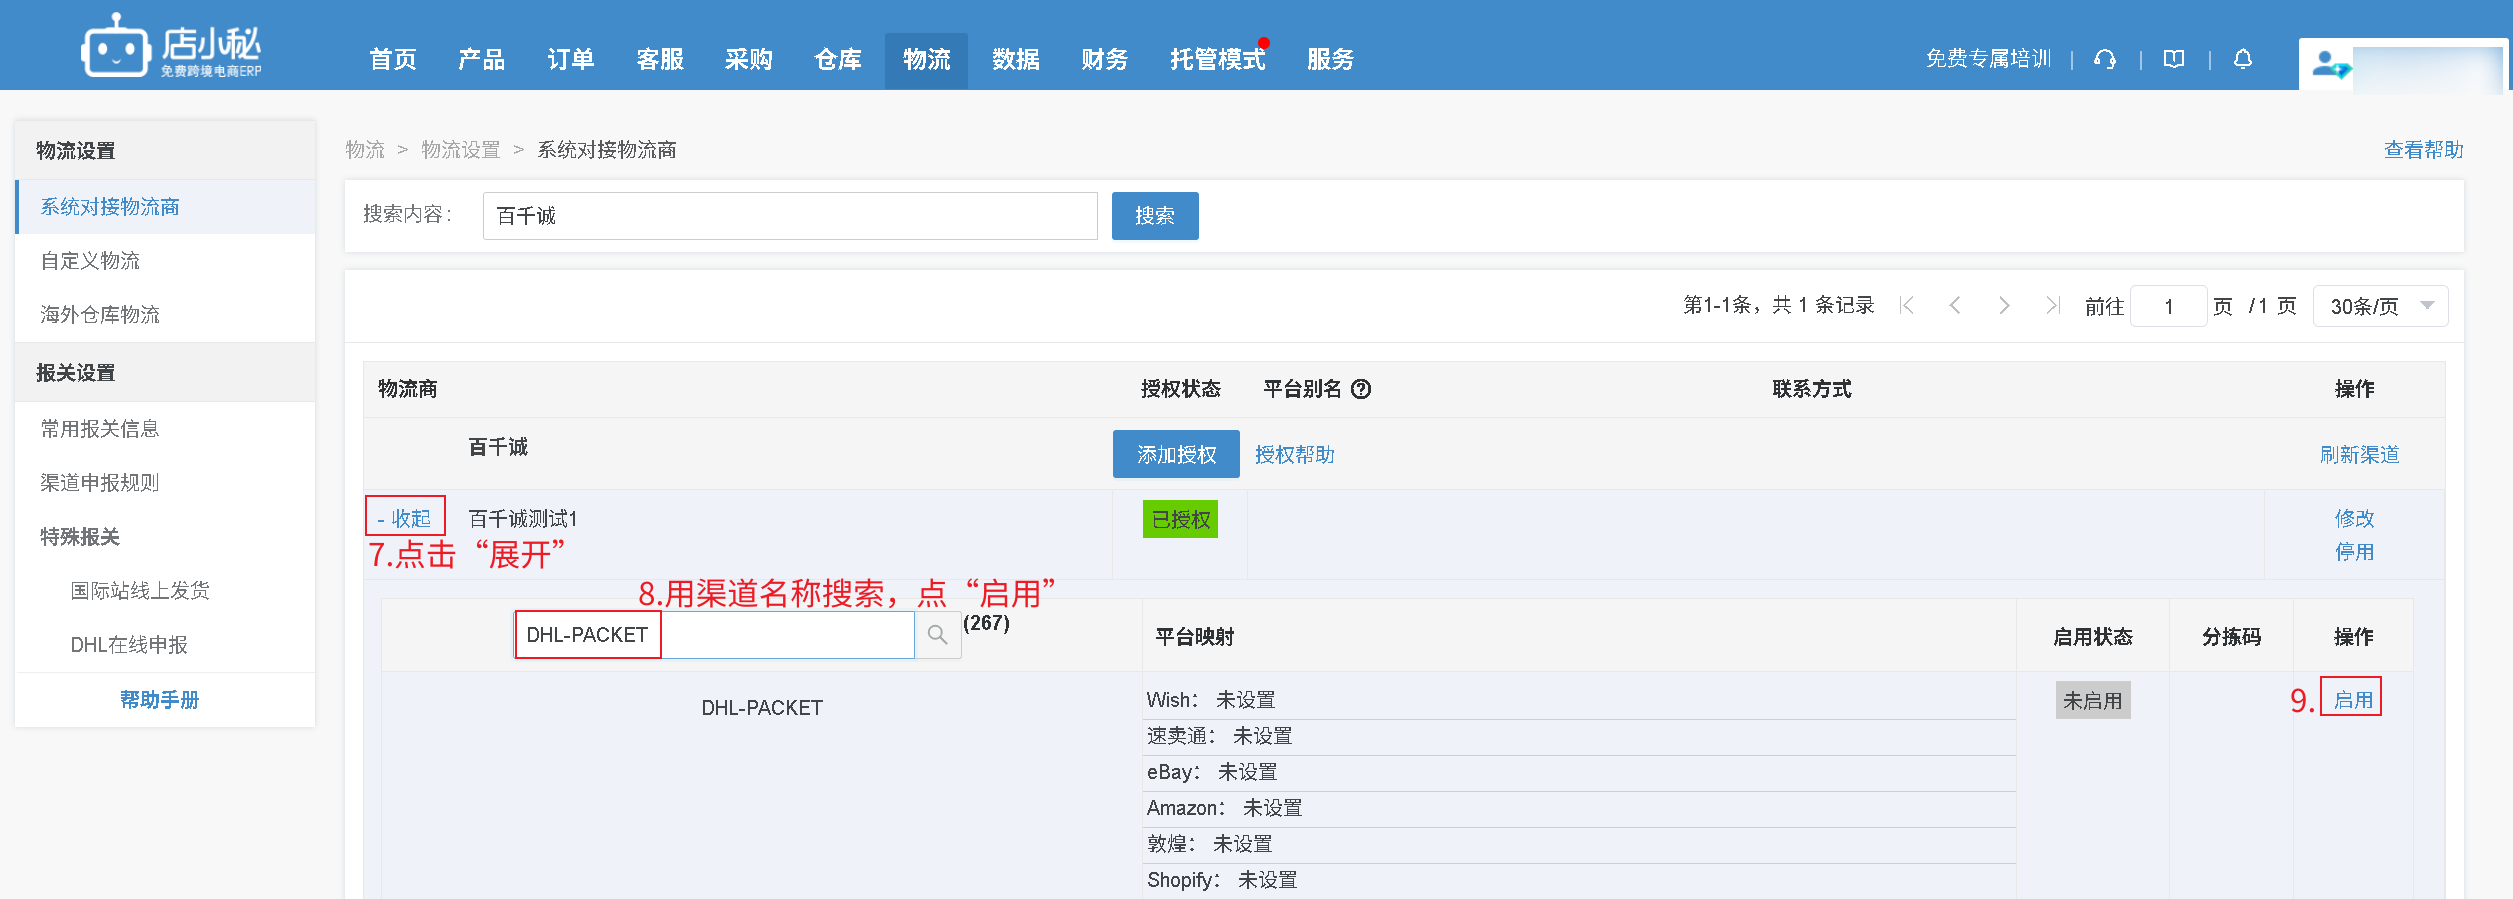Click the customer service headset icon

click(x=2104, y=60)
